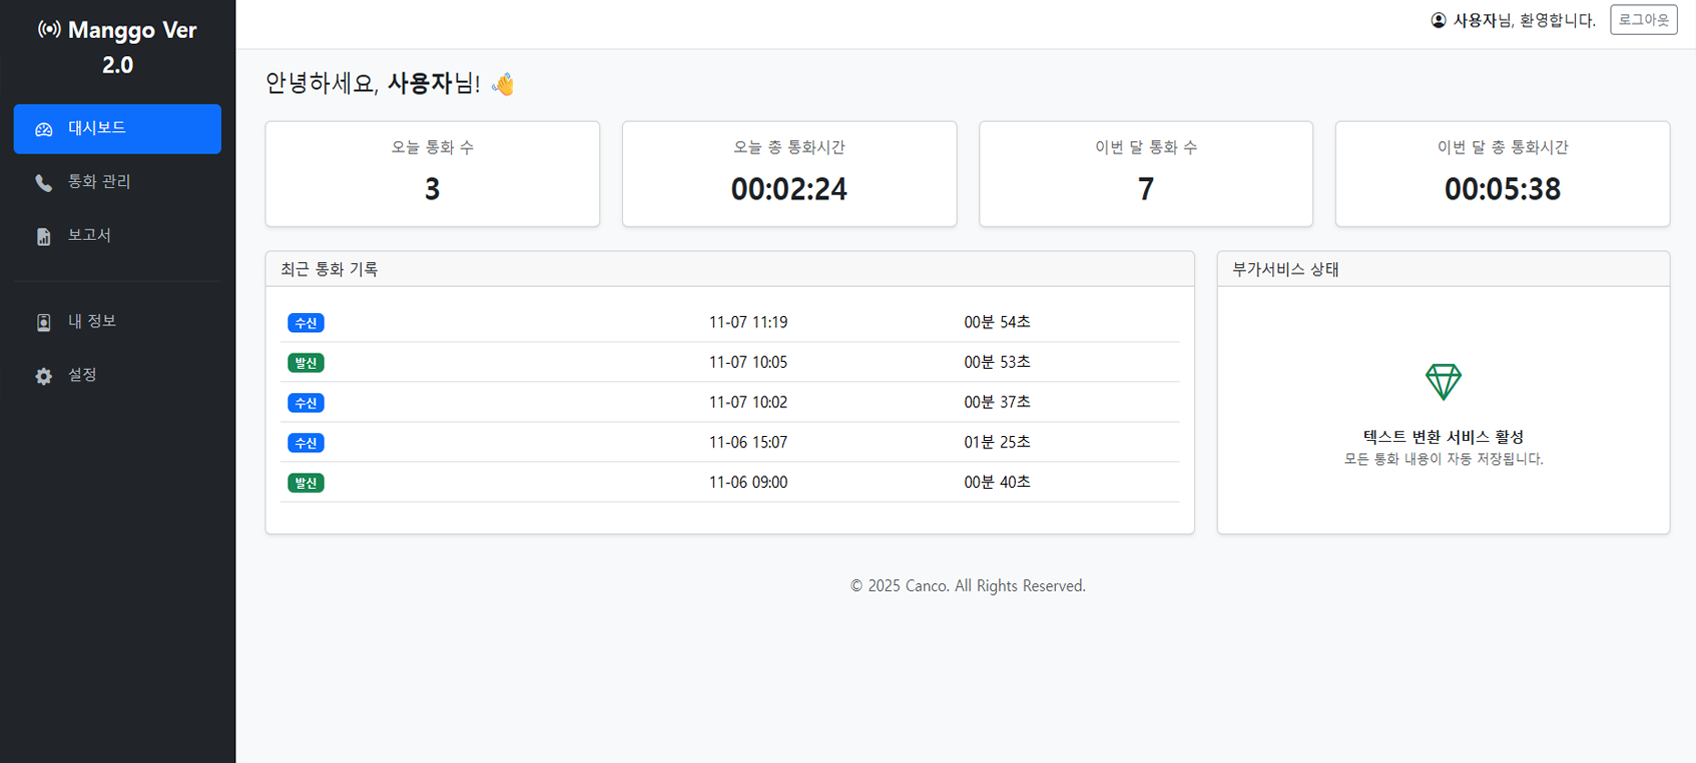
Task: Click the profile badge icon for 내 정보
Action: [44, 322]
